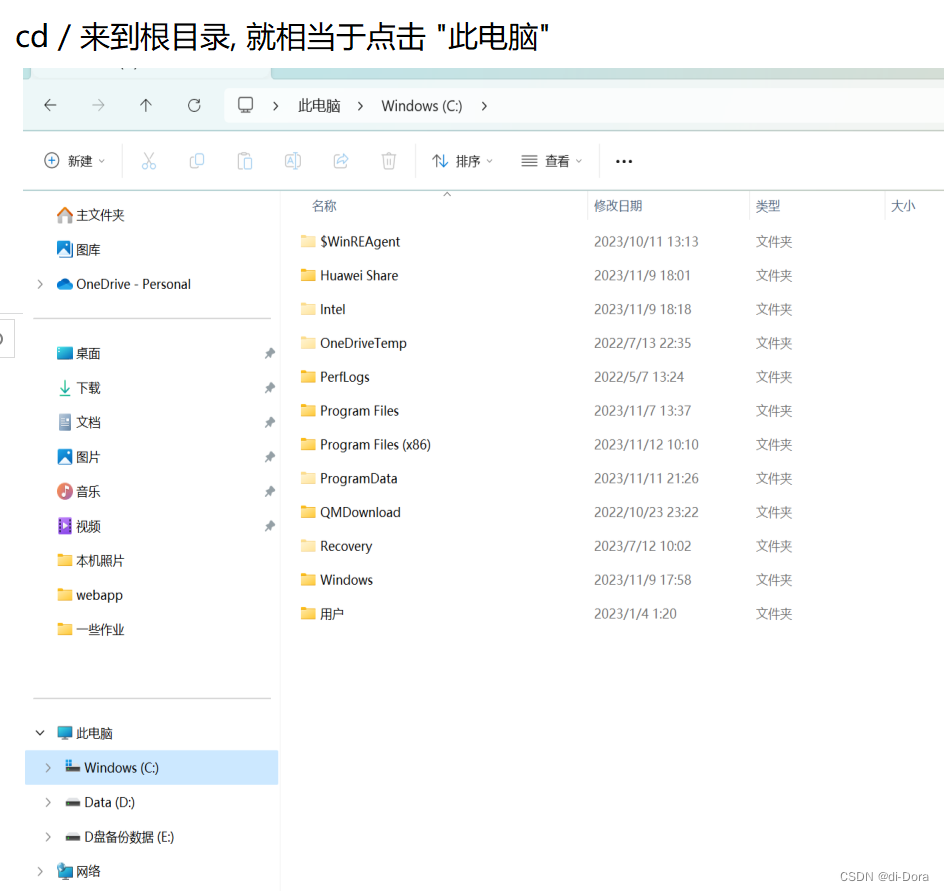Image resolution: width=944 pixels, height=891 pixels.
Task: Click the Share icon in toolbar
Action: tap(341, 161)
